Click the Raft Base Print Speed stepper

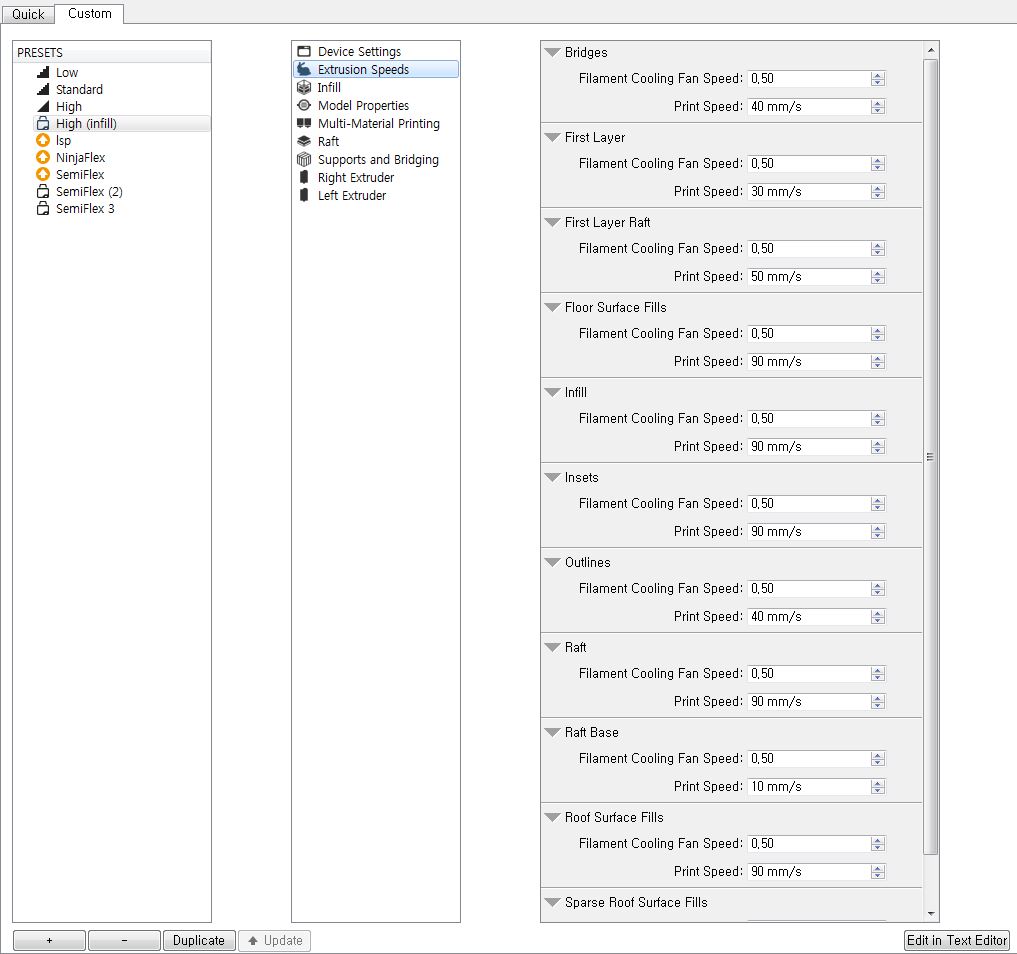coord(878,786)
